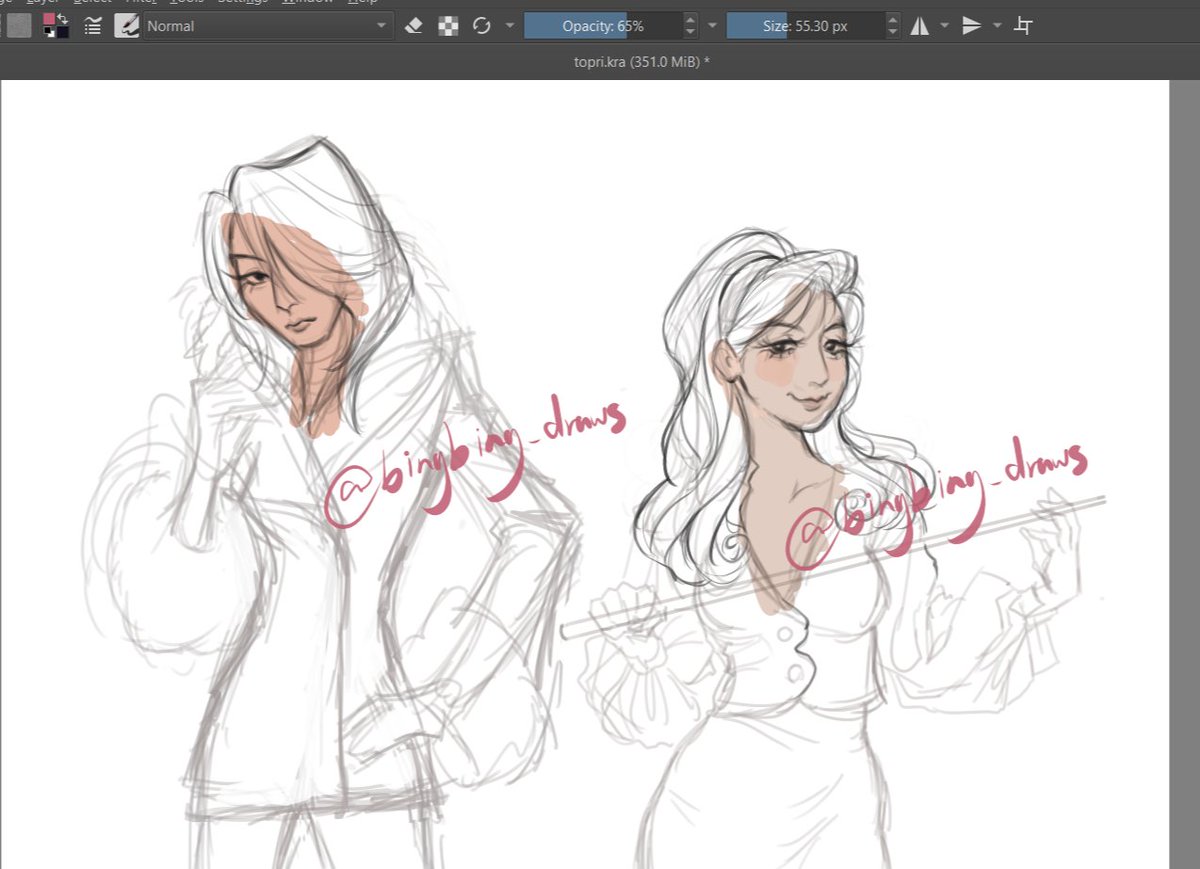Expand horizontal mirror options arrow
The image size is (1200, 869).
pyautogui.click(x=945, y=26)
